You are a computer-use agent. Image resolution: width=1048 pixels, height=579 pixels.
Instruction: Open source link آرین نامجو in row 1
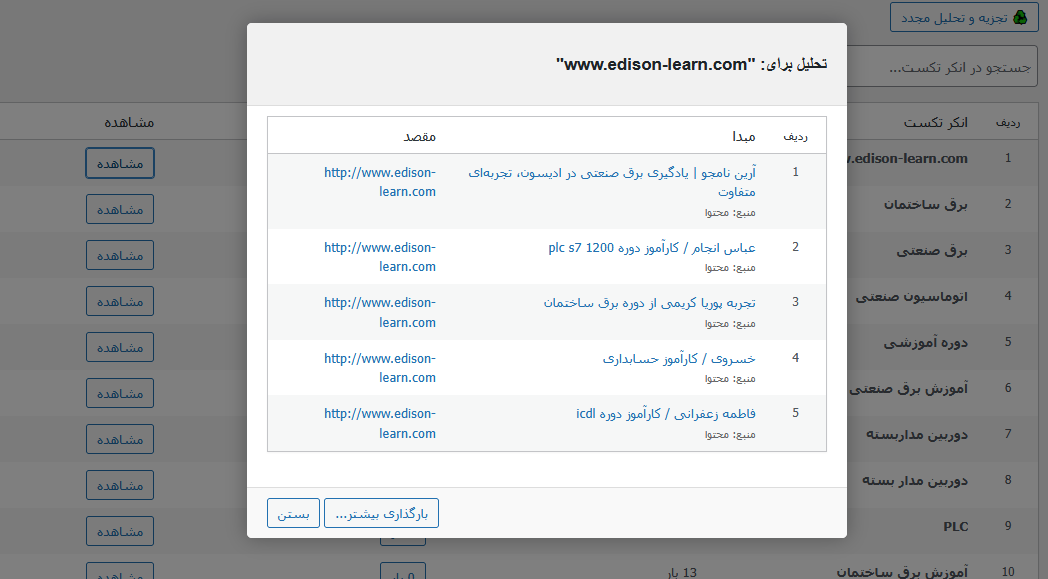[x=612, y=181]
